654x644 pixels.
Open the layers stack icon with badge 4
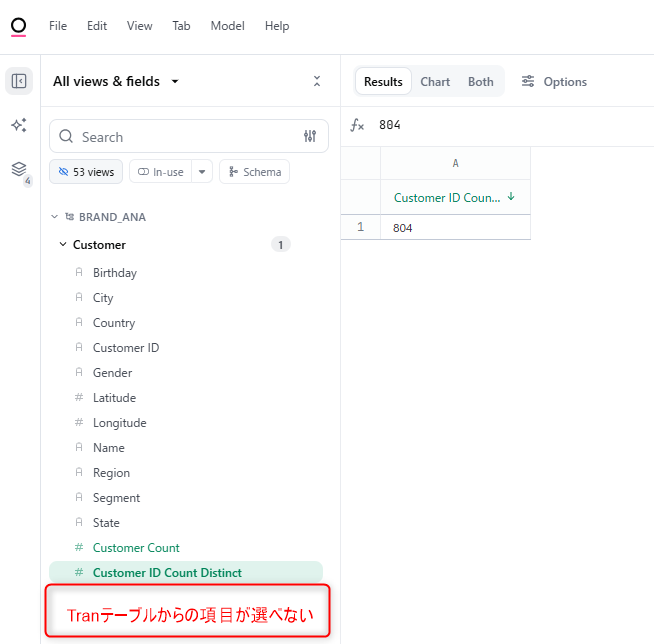20,171
